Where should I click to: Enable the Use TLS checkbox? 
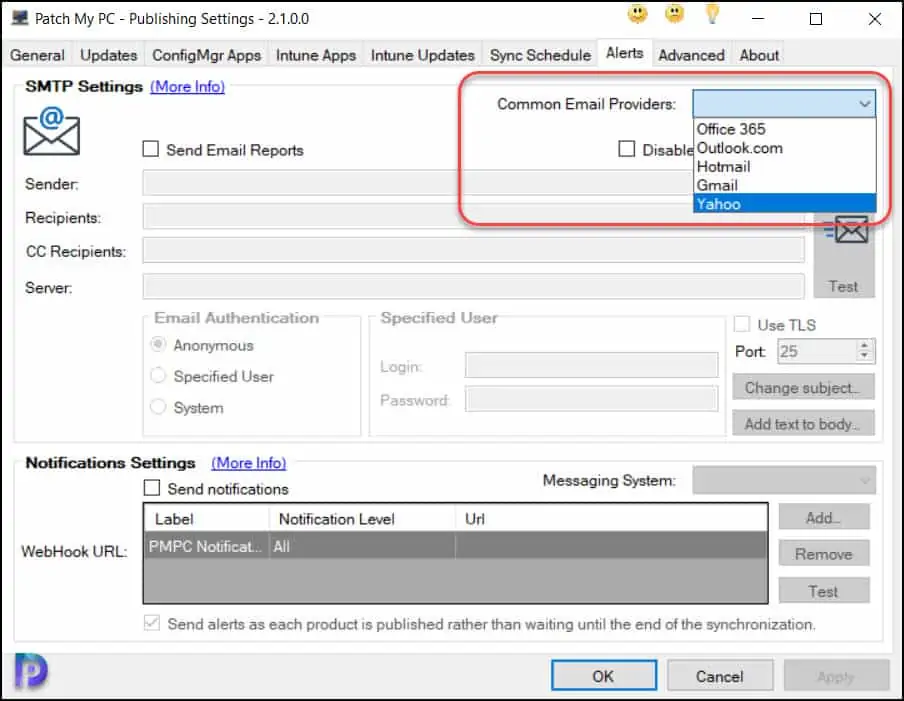click(742, 324)
